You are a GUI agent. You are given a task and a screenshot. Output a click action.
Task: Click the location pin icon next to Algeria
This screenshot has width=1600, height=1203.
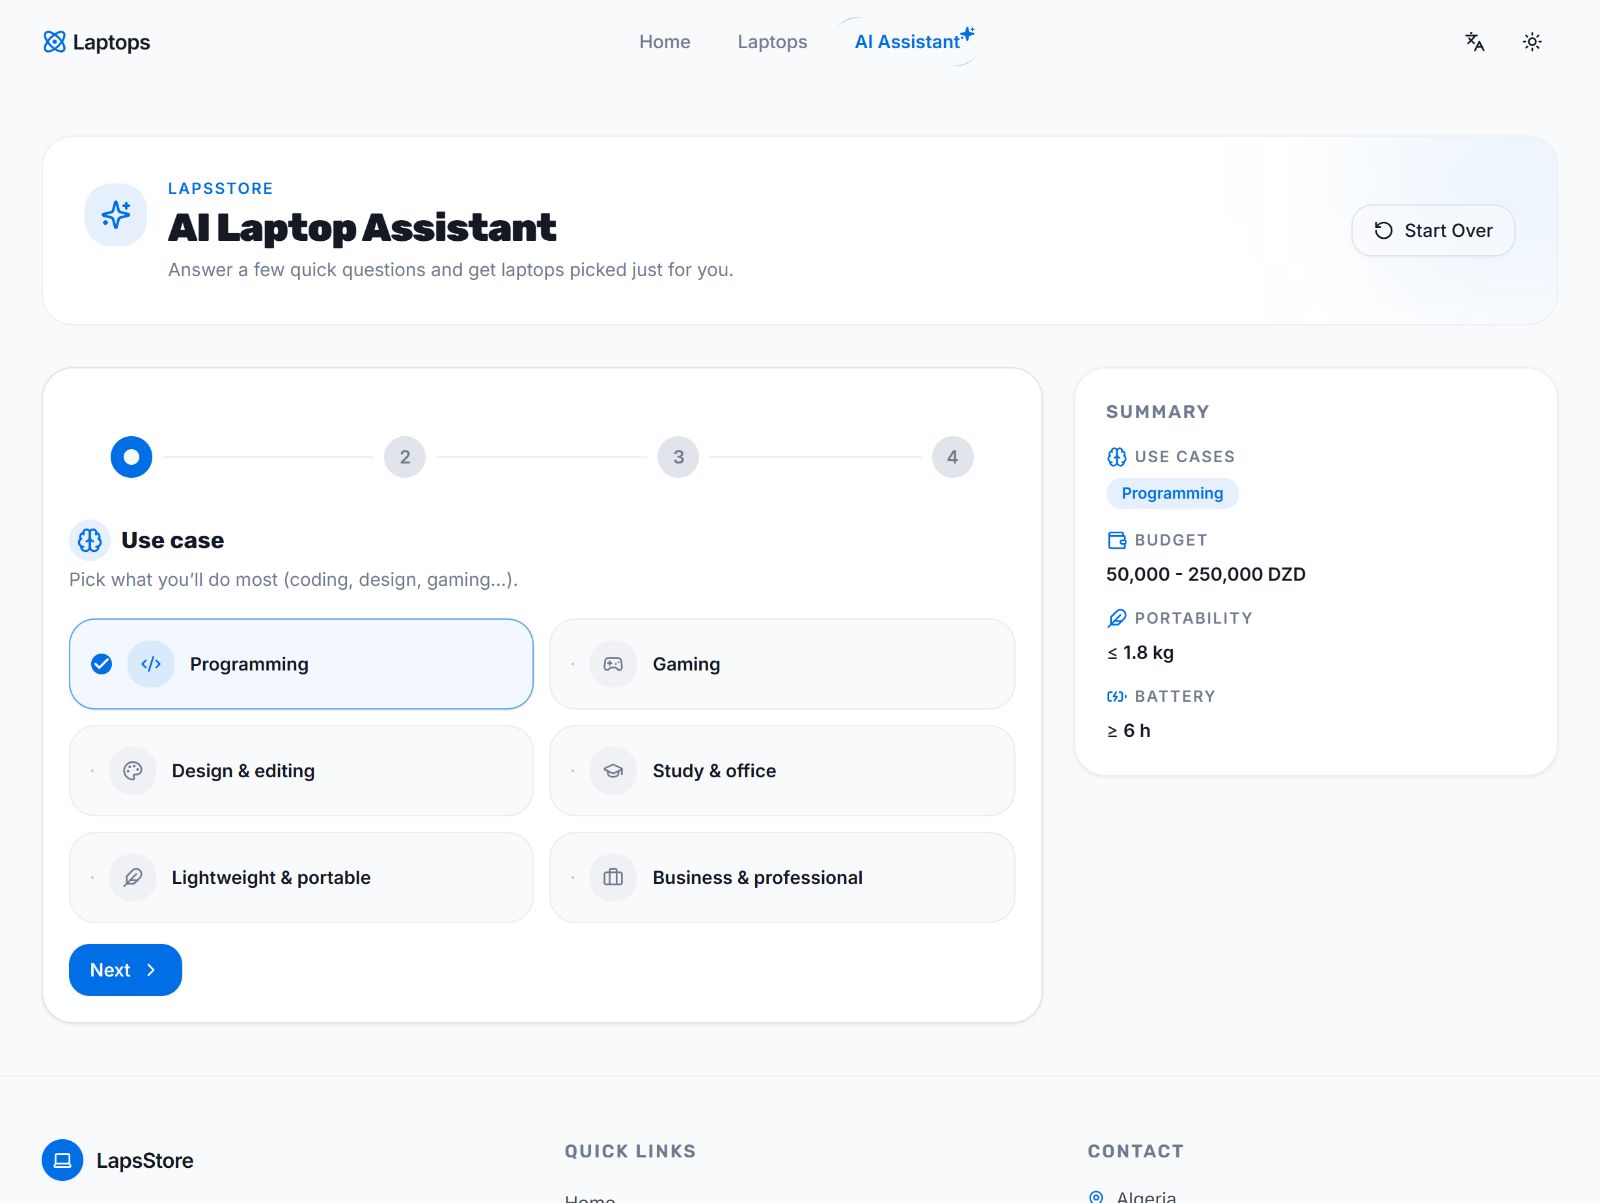pos(1096,1197)
